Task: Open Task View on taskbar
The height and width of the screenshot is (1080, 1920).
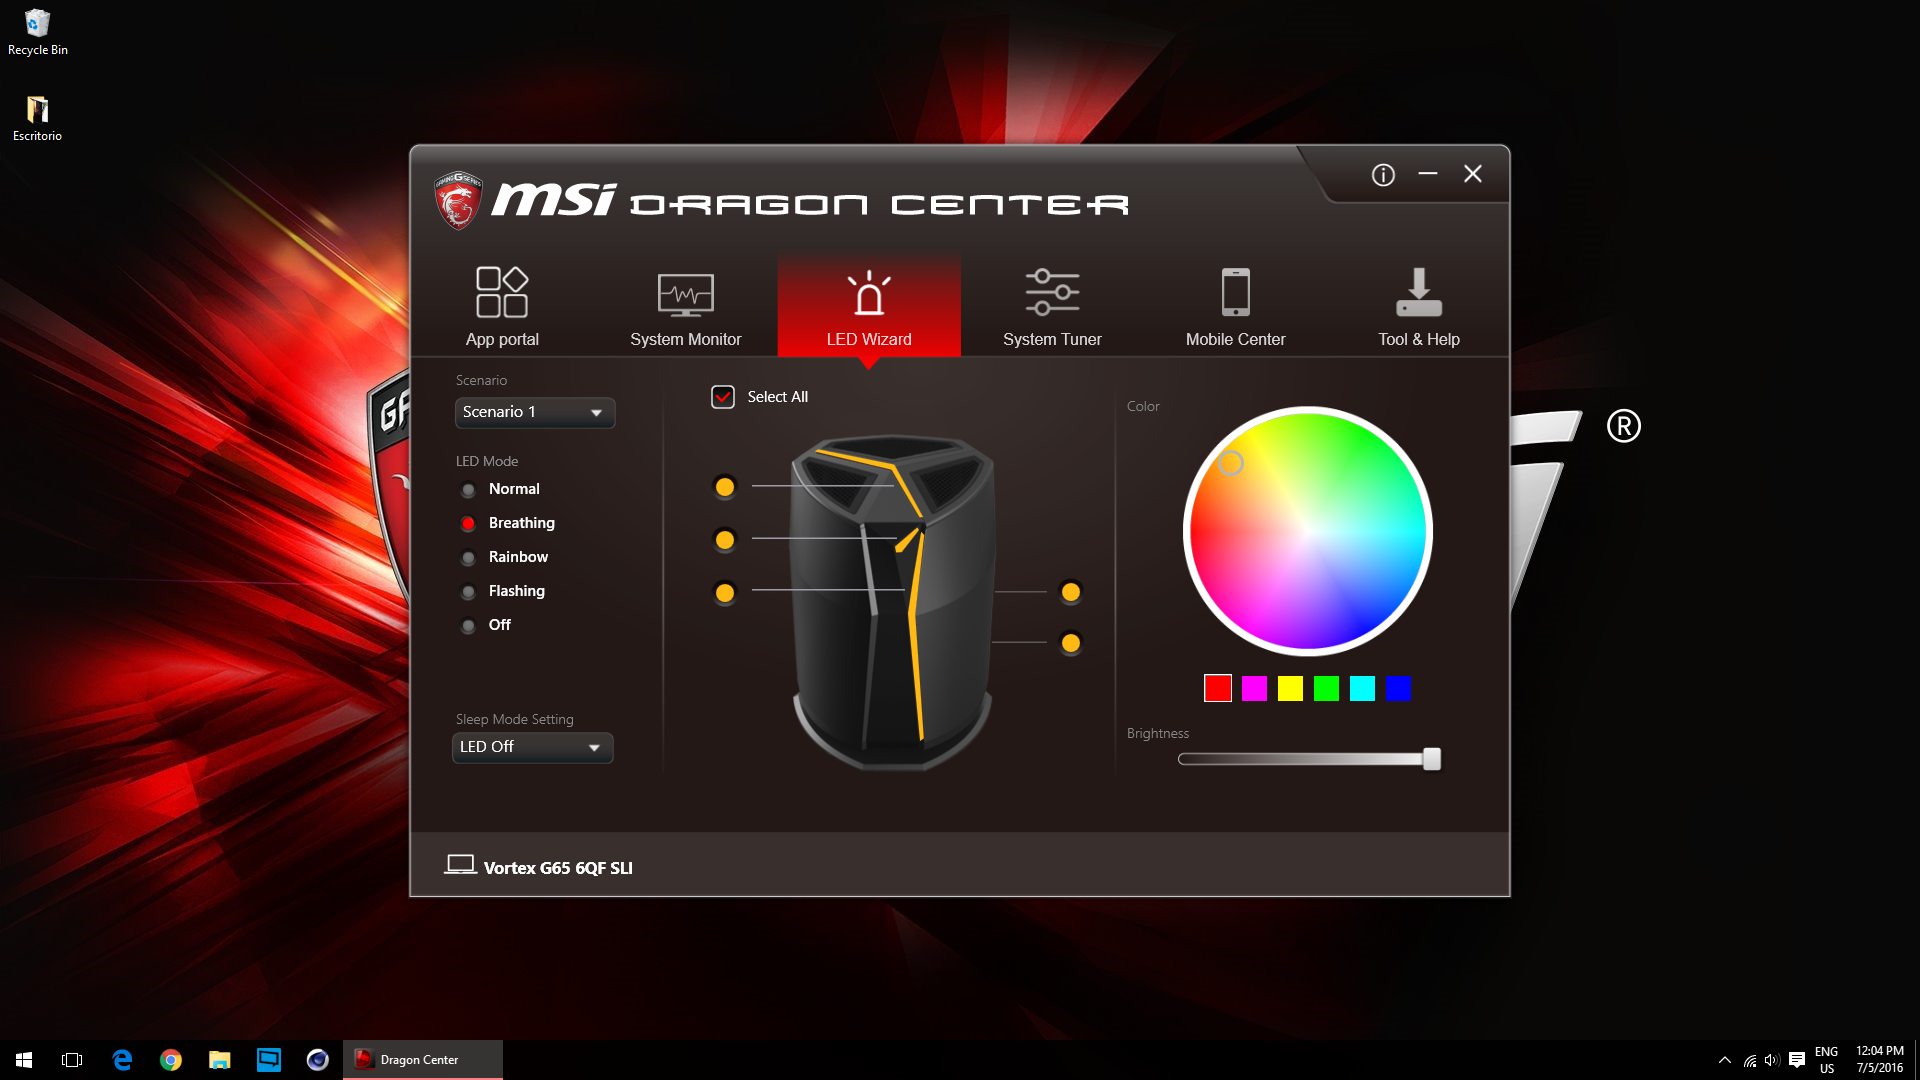Action: (x=72, y=1060)
